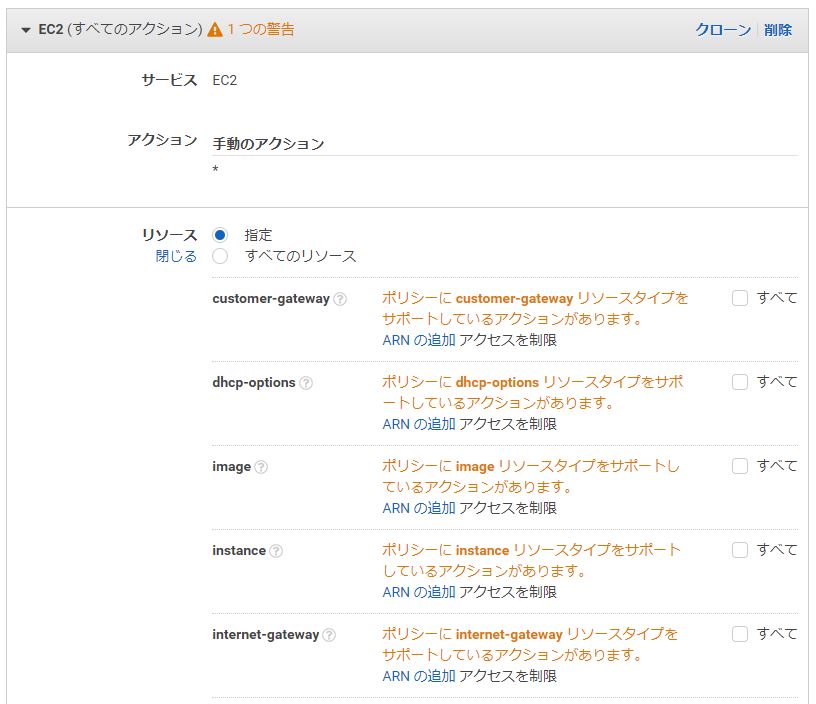Screen dimensions: 816x704
Task: Click the 削除 link
Action: [x=778, y=30]
